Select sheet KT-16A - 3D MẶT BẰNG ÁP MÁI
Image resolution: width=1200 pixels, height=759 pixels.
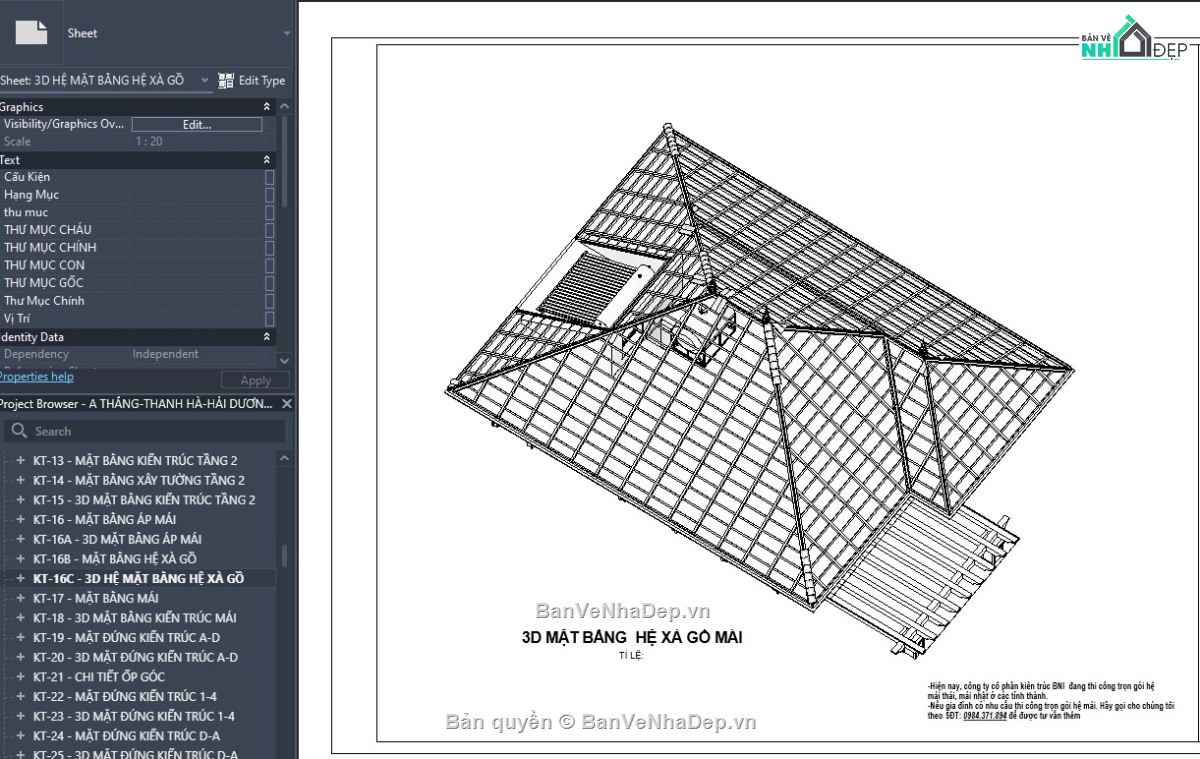pyautogui.click(x=117, y=539)
